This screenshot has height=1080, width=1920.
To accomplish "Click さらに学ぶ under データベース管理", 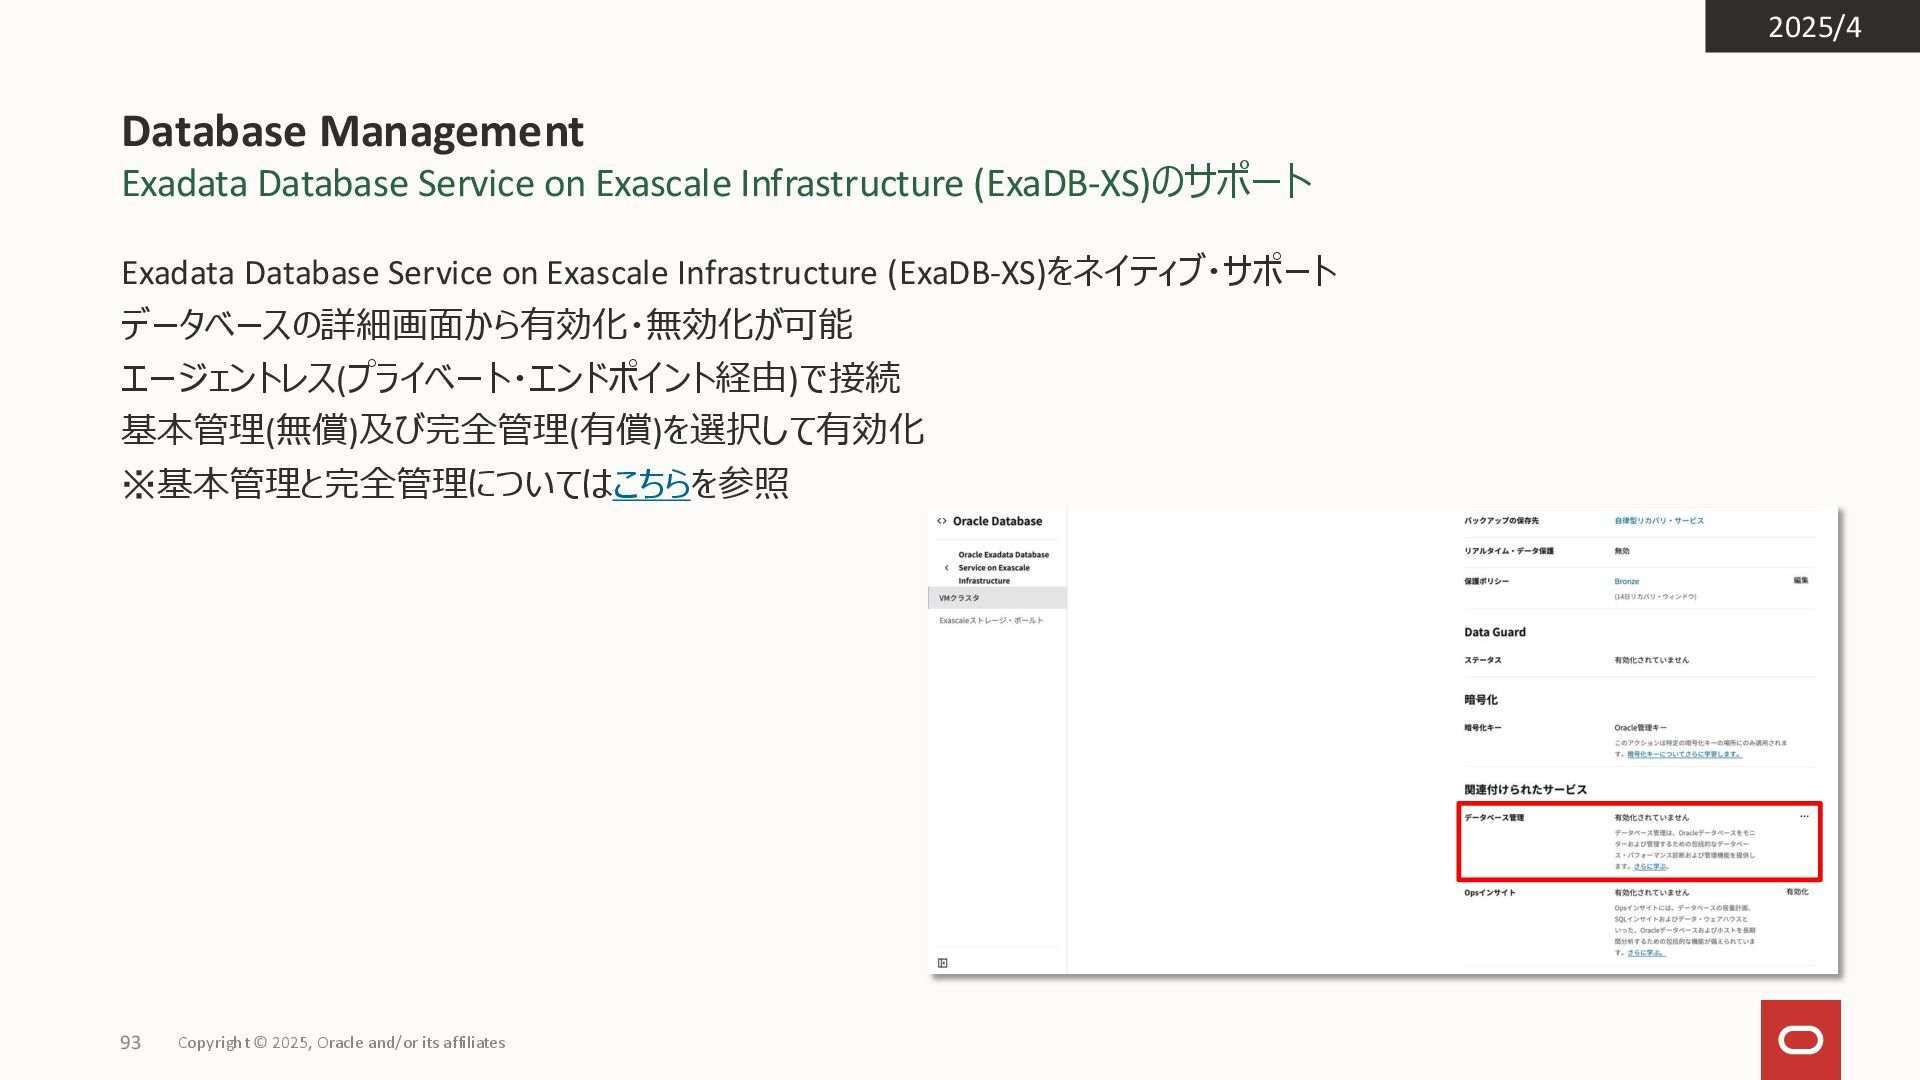I will point(1650,867).
